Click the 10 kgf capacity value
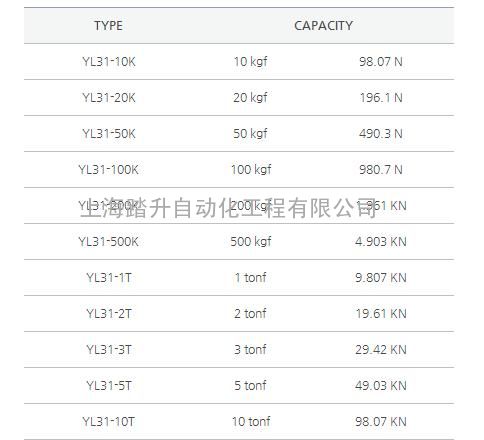The width and height of the screenshot is (484, 440). 250,62
